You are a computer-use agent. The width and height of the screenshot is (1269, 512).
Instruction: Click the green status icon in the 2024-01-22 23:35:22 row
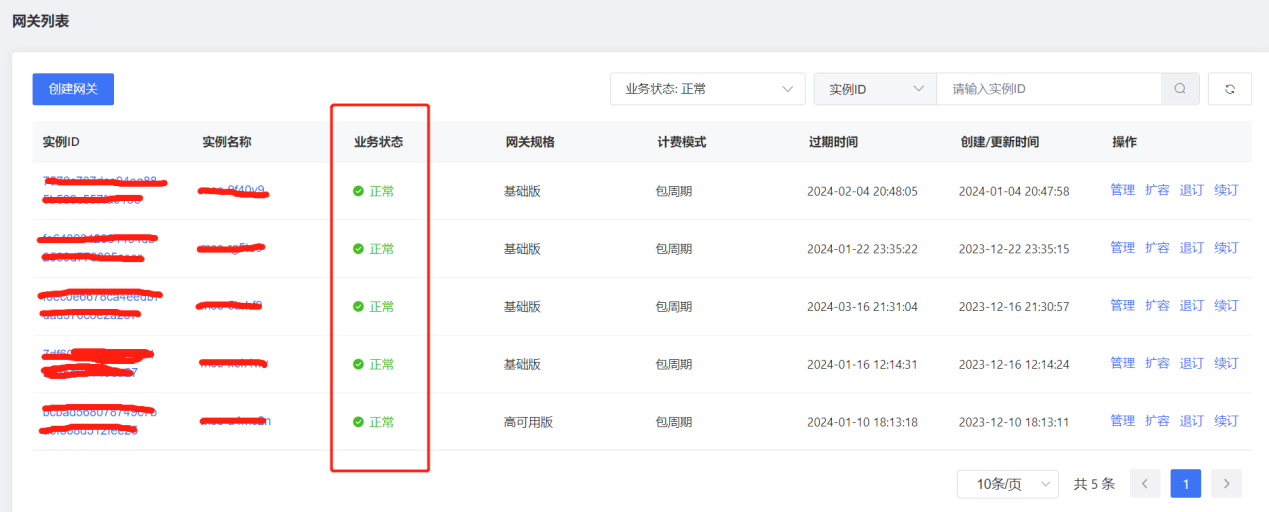point(359,249)
